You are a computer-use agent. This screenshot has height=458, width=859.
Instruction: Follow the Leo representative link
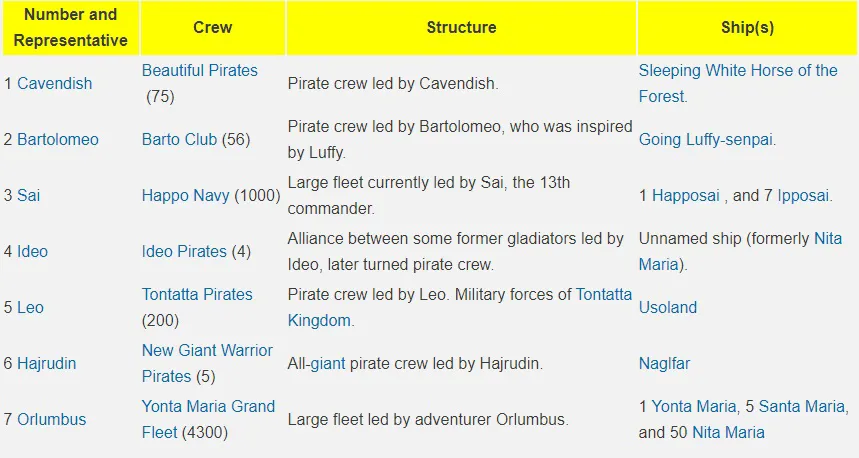tap(30, 308)
